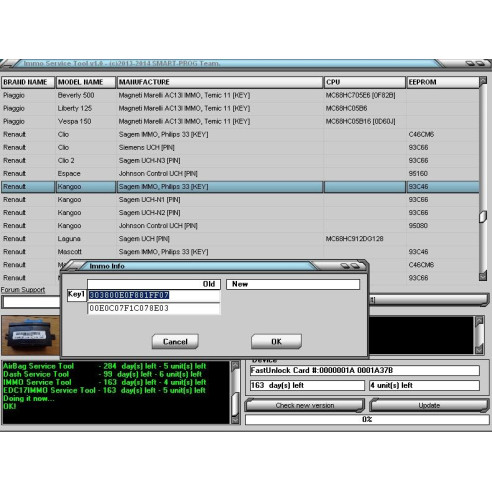Viewport: 492px width, 492px height.
Task: Click the table scroll up arrow
Action: [483, 81]
